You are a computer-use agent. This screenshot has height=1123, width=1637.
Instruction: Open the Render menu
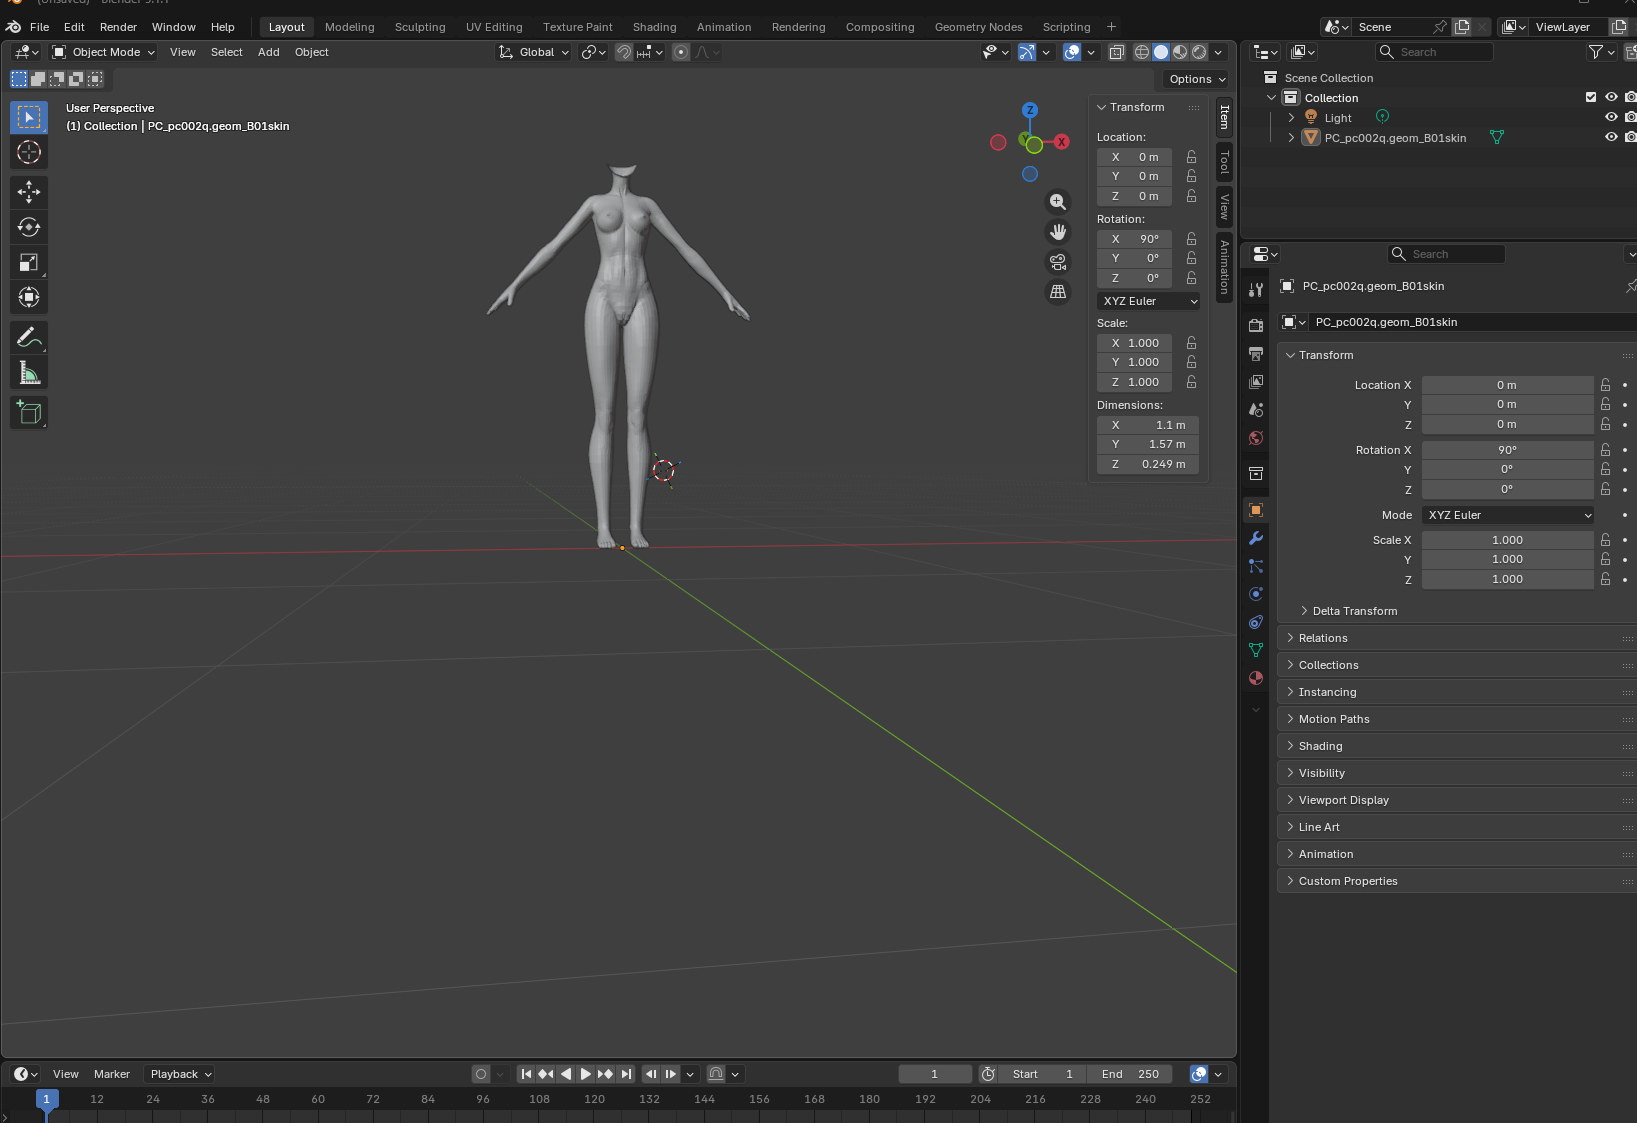[x=118, y=27]
